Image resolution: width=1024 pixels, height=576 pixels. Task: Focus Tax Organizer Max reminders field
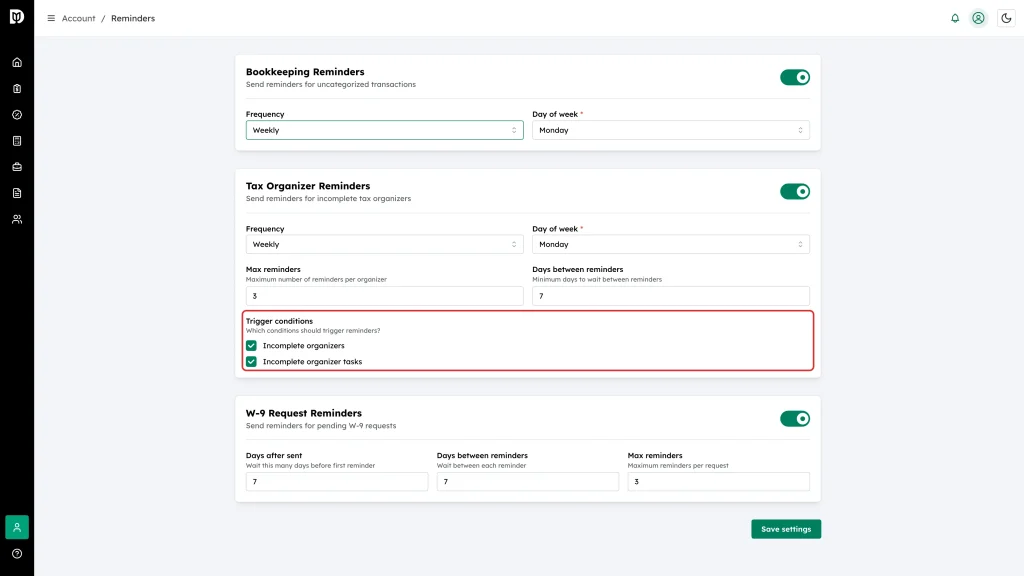[385, 296]
